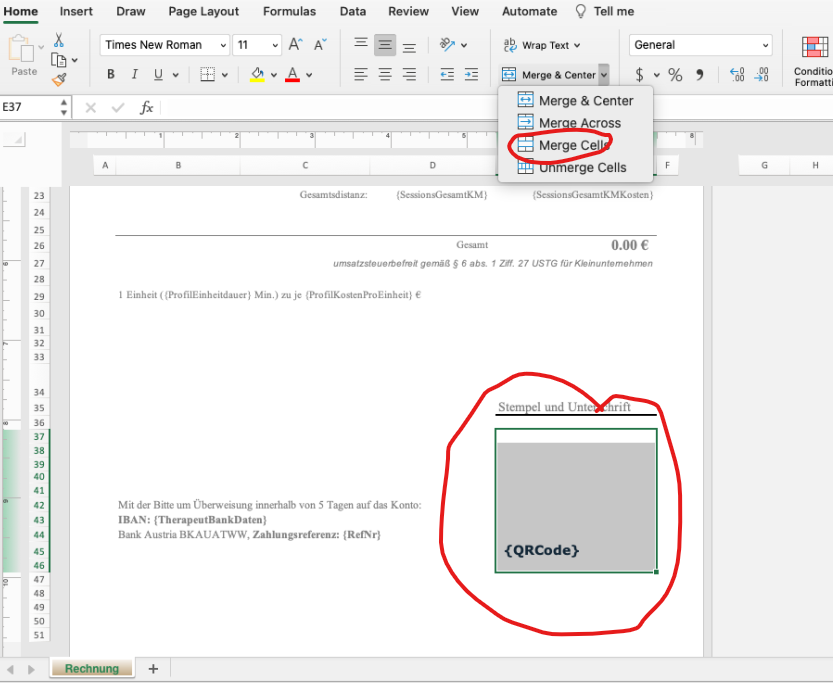Decrease font size with small A icon
The height and width of the screenshot is (683, 833).
(x=320, y=45)
